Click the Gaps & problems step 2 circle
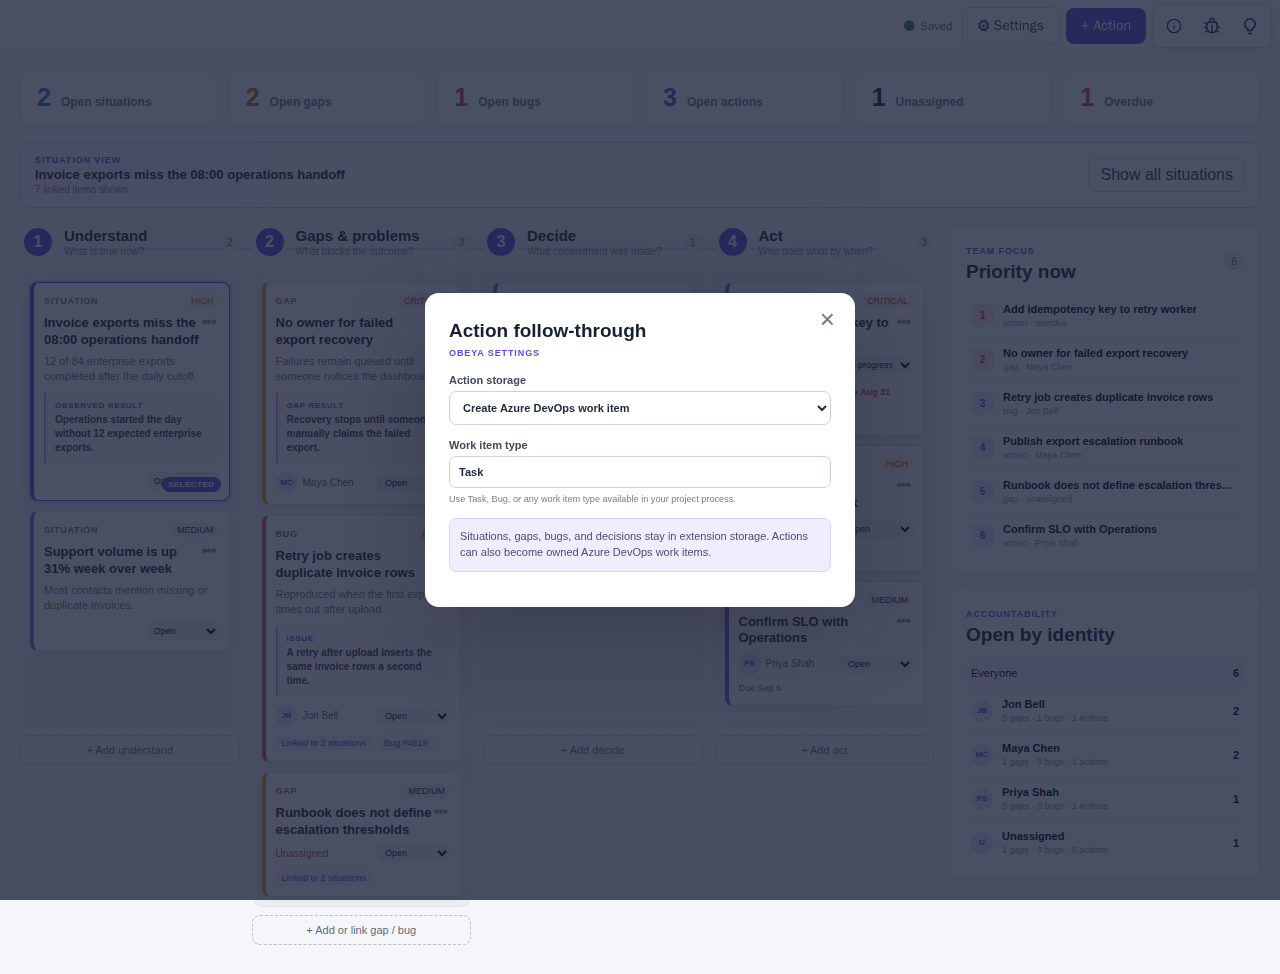The height and width of the screenshot is (974, 1280). tap(269, 242)
